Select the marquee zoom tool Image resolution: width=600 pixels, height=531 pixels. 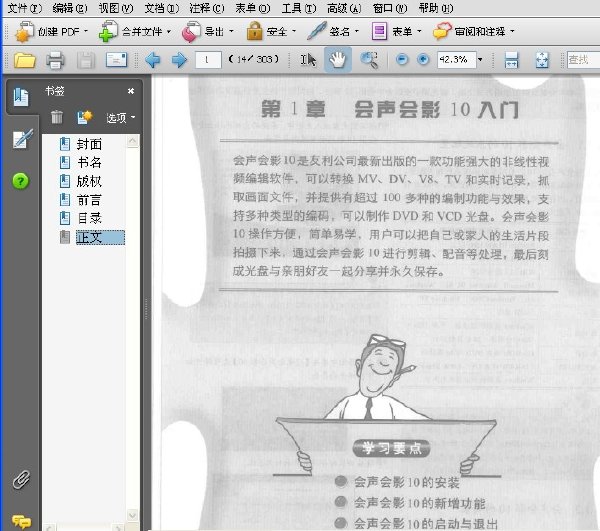click(369, 60)
